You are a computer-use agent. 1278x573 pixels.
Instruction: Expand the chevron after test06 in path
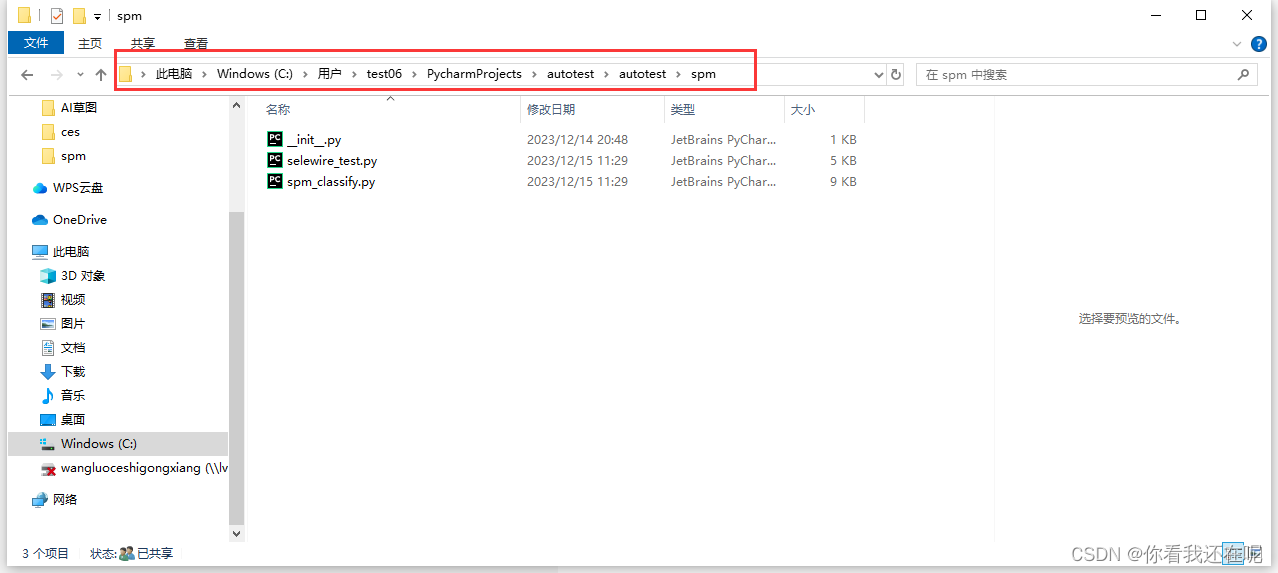click(414, 74)
